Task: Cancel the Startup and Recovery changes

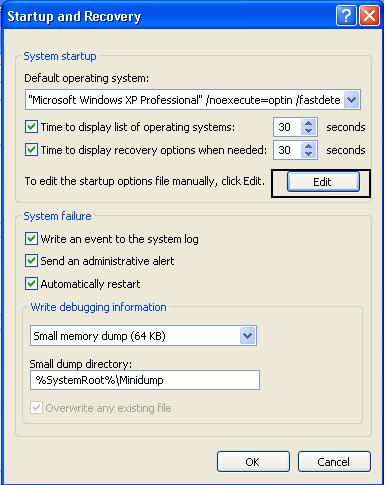Action: tap(334, 462)
